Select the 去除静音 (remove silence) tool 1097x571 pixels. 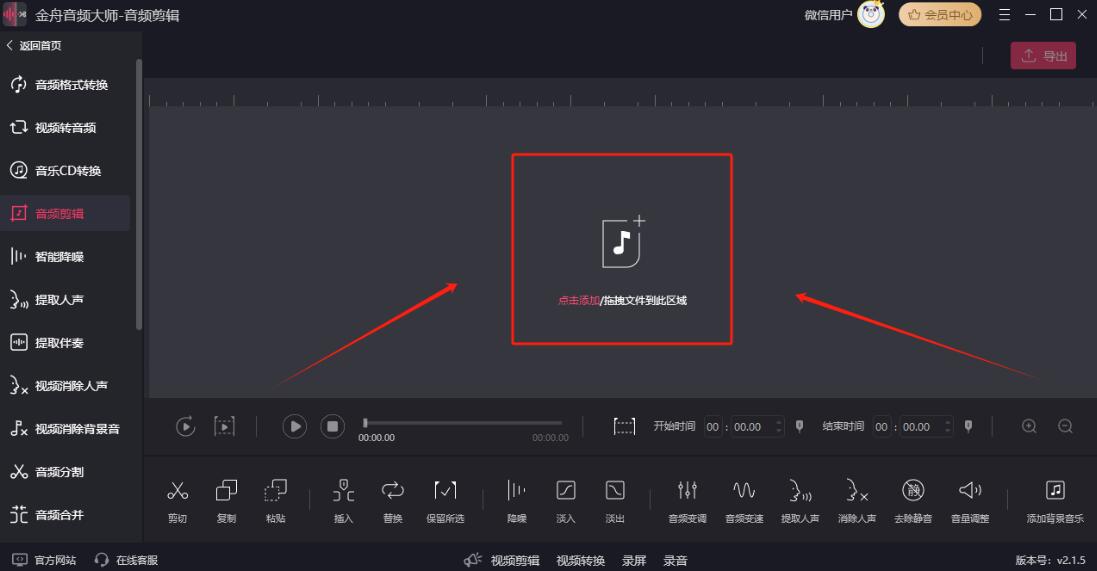point(913,500)
